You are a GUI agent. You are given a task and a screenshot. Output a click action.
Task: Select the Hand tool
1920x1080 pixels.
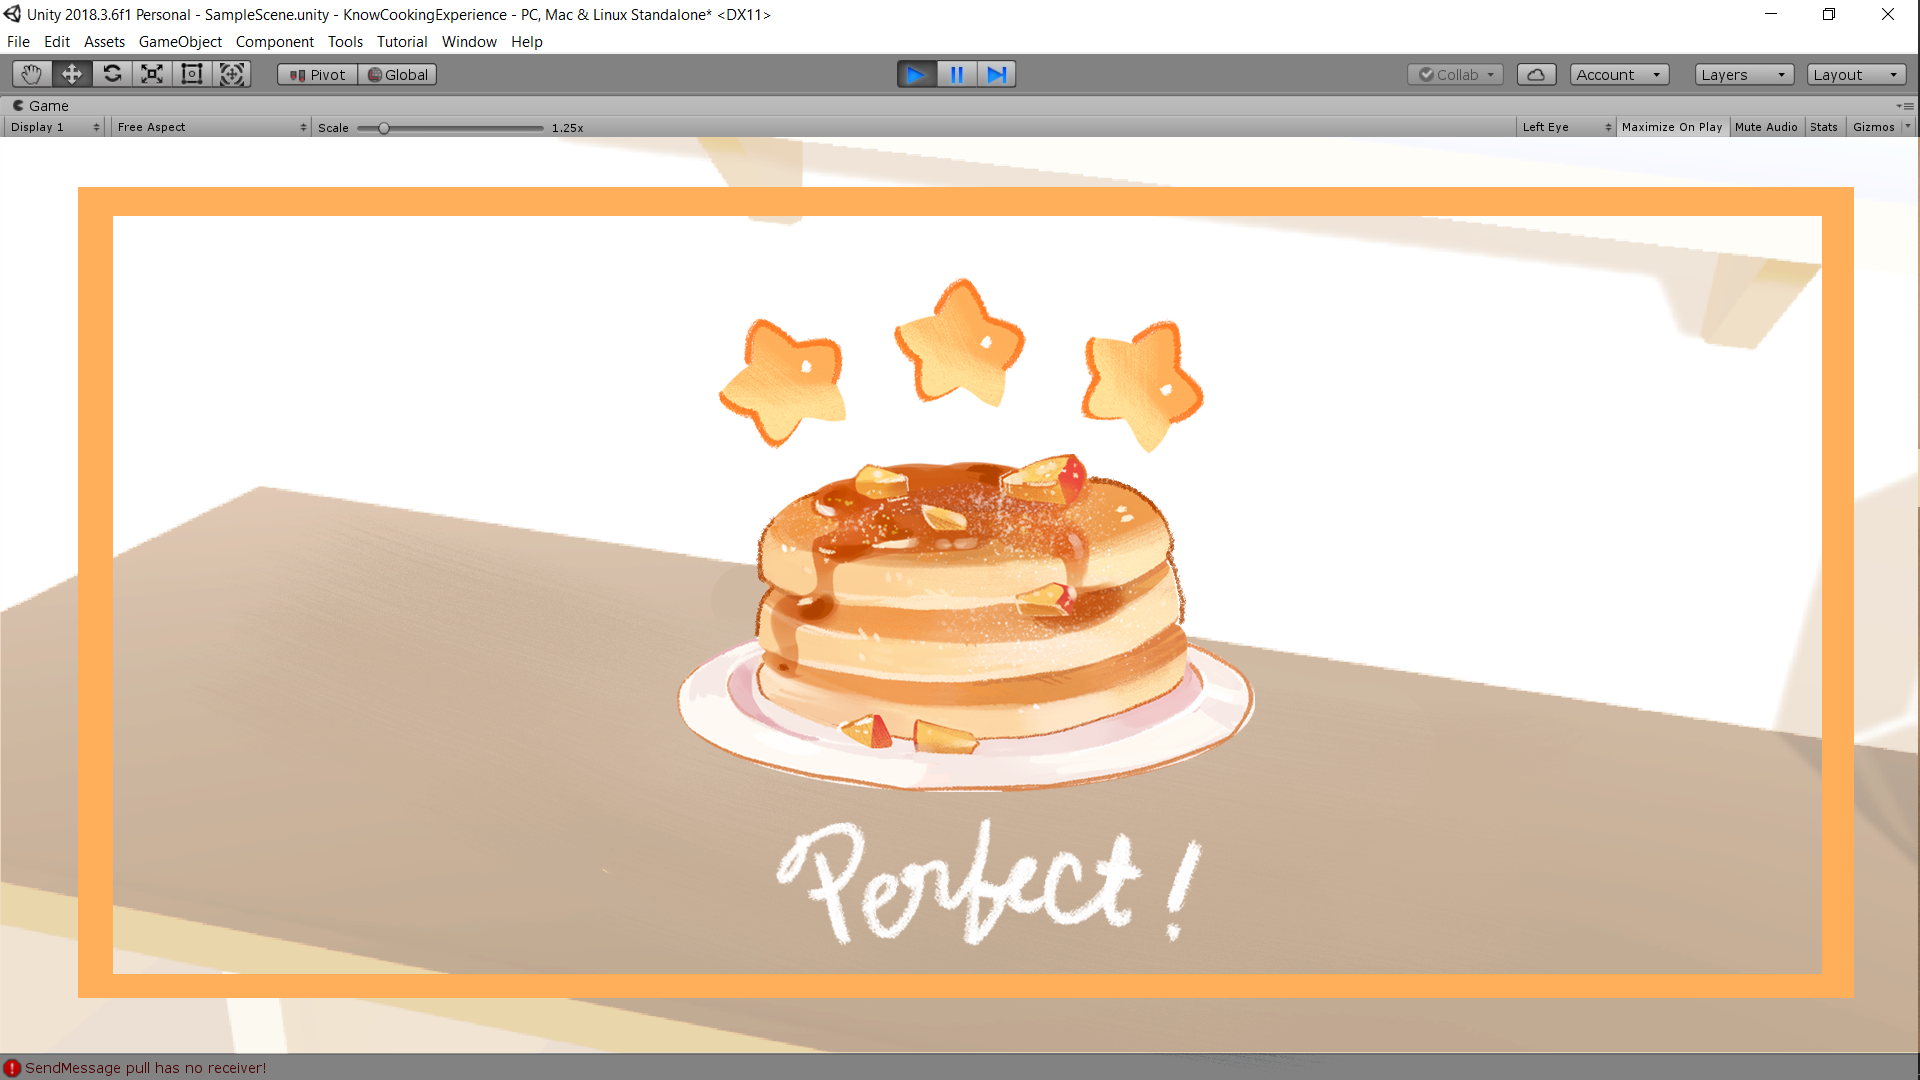[32, 74]
